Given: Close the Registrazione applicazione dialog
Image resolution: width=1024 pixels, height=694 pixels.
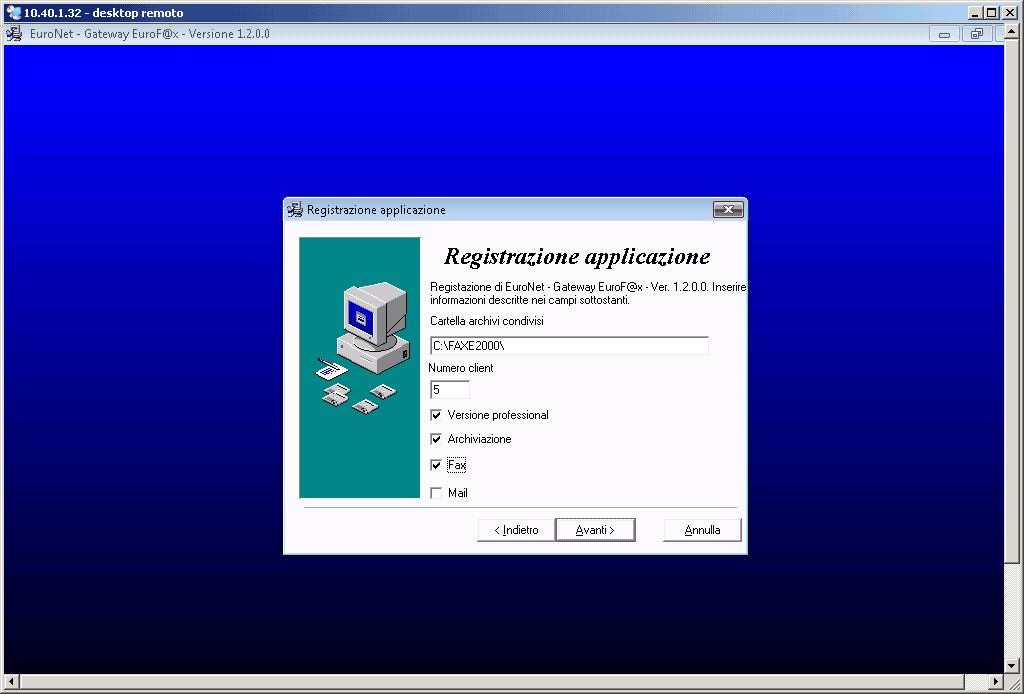Looking at the screenshot, I should (x=728, y=210).
